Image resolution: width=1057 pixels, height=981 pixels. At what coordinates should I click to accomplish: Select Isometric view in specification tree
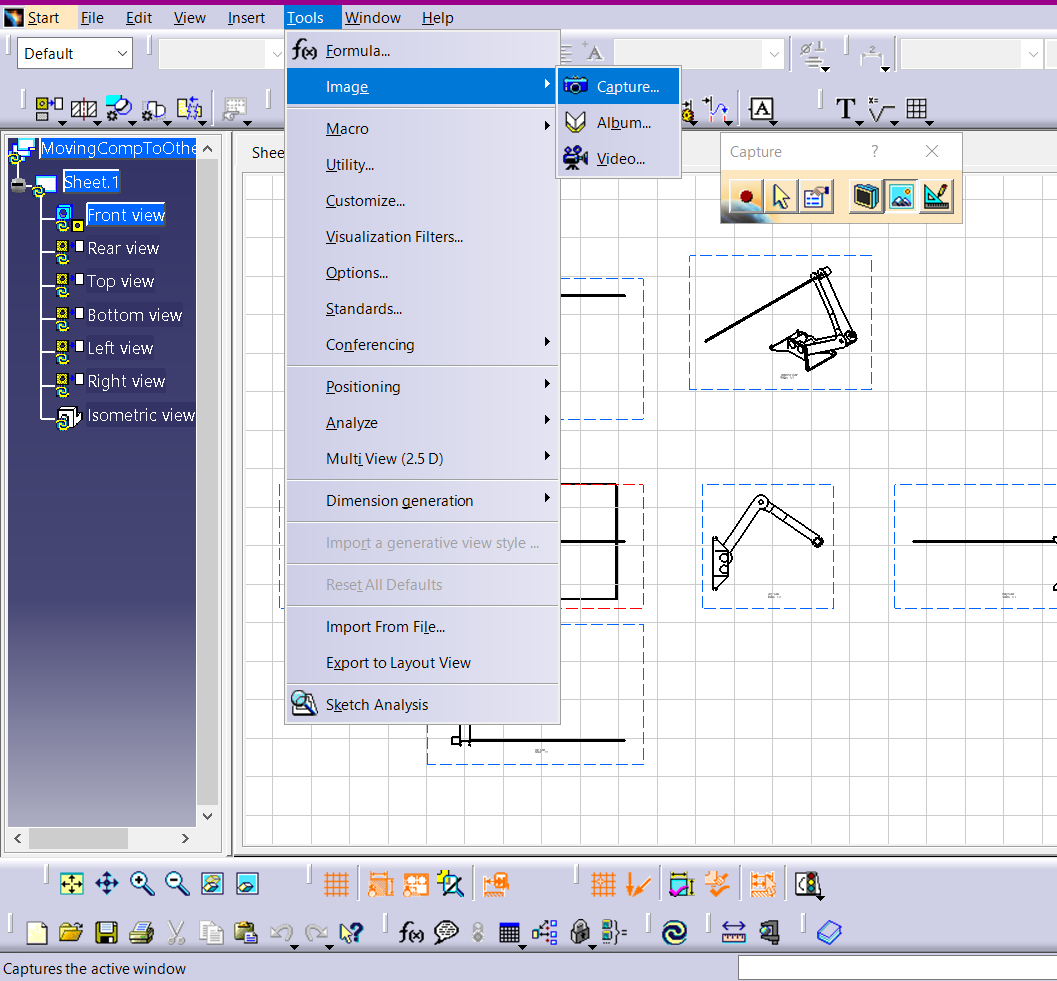pos(140,415)
